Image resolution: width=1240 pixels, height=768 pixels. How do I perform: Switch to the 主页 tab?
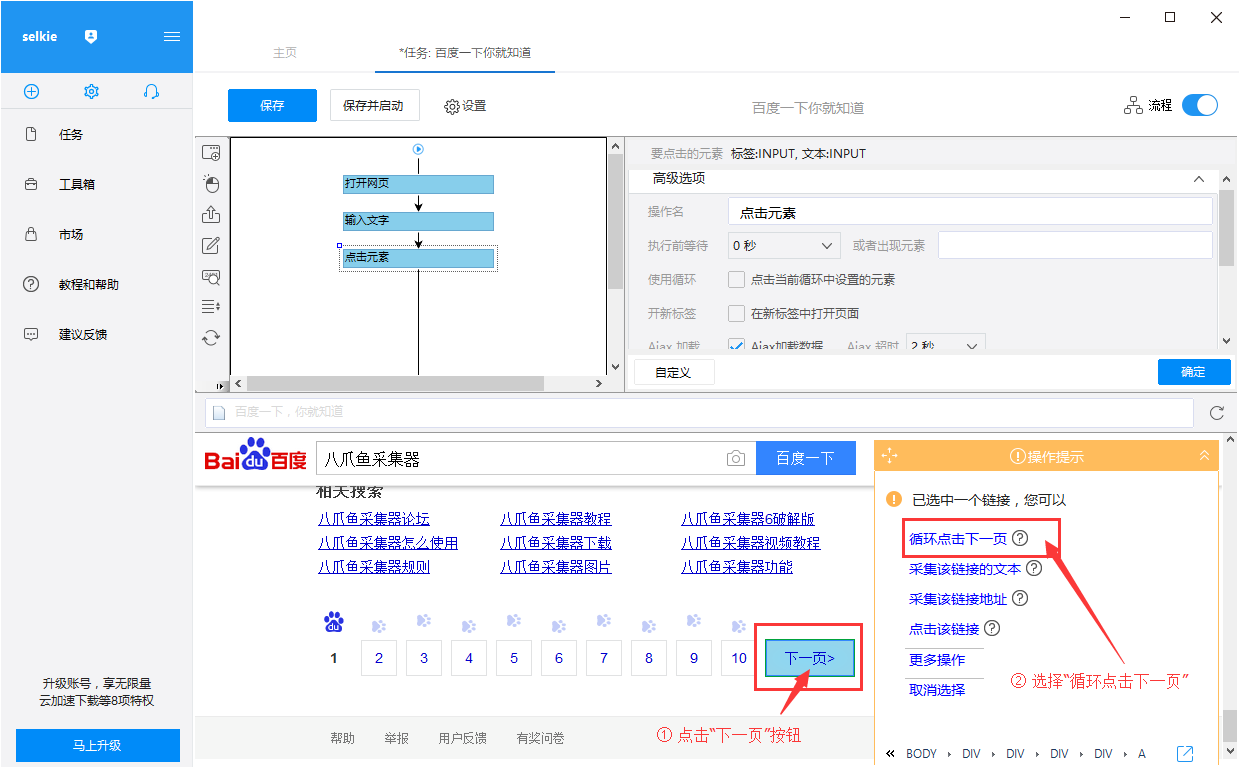285,52
